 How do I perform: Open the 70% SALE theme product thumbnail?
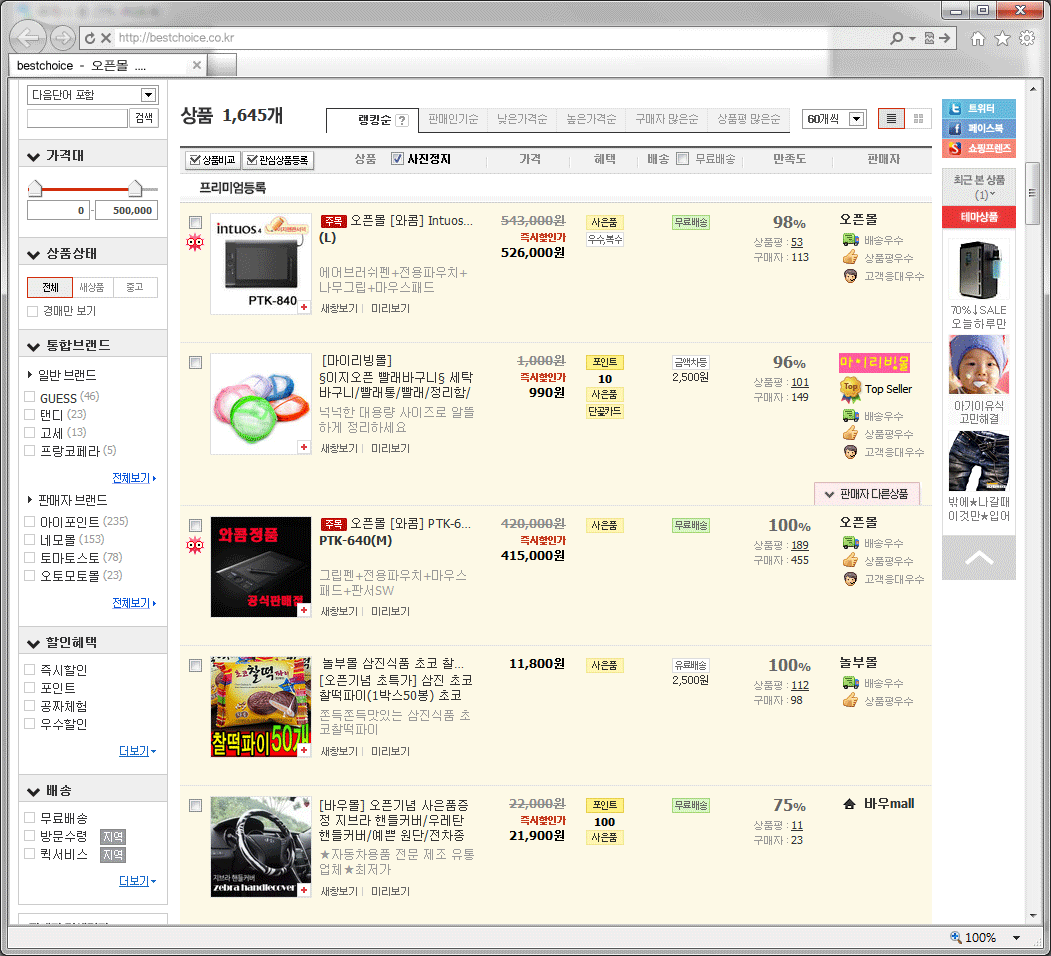(979, 270)
